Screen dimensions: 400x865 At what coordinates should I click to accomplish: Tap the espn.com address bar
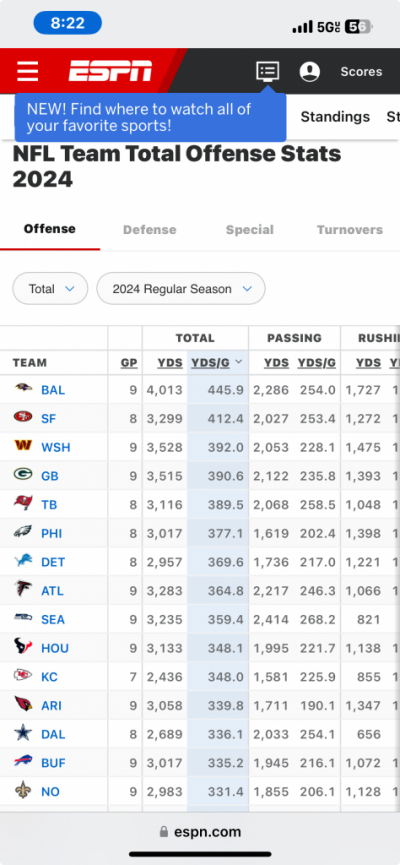point(200,831)
